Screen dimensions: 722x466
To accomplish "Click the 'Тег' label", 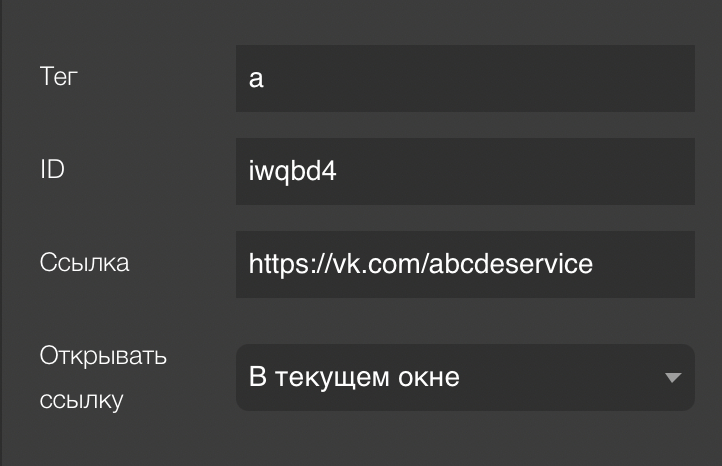I will click(59, 76).
